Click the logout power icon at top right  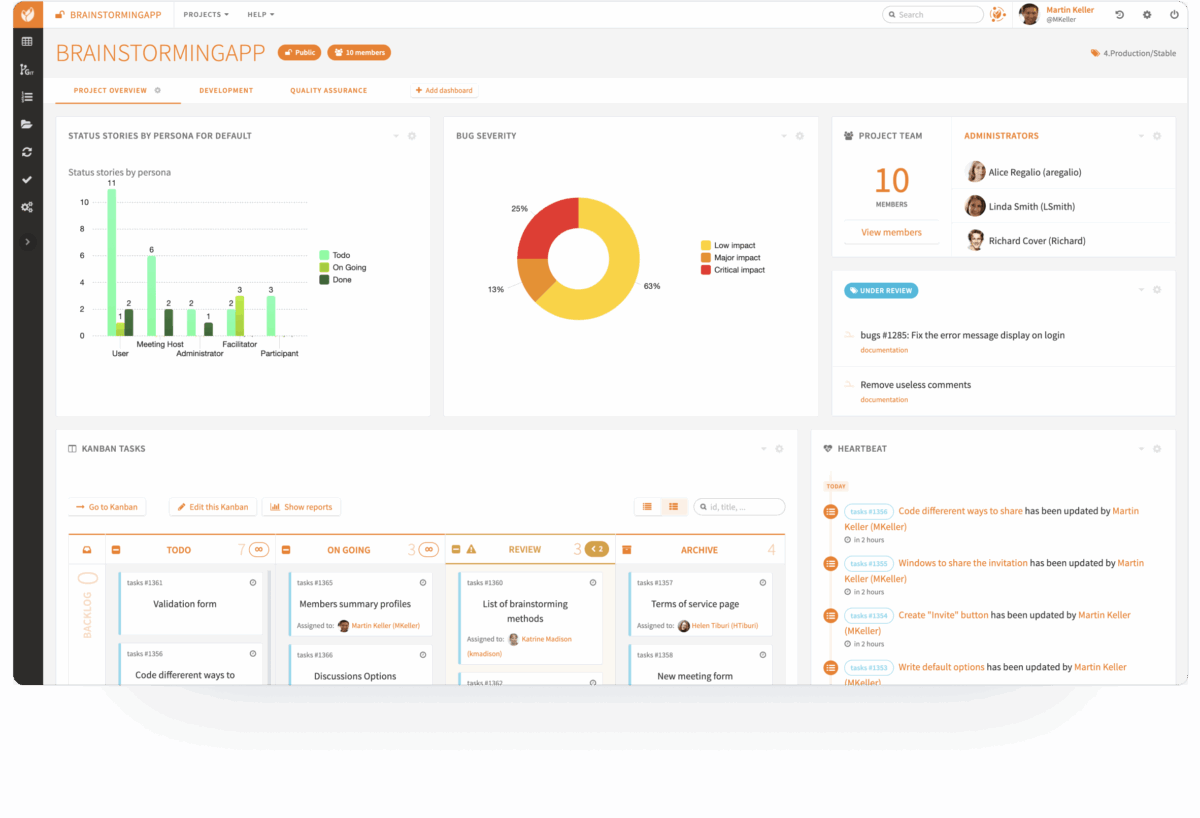(x=1174, y=14)
